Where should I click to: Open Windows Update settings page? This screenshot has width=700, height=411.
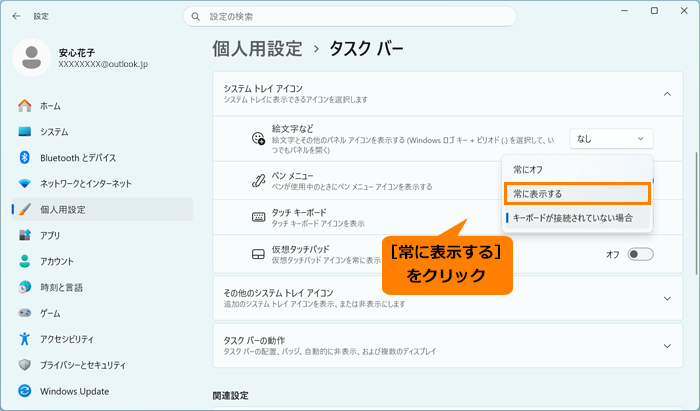pos(102,391)
